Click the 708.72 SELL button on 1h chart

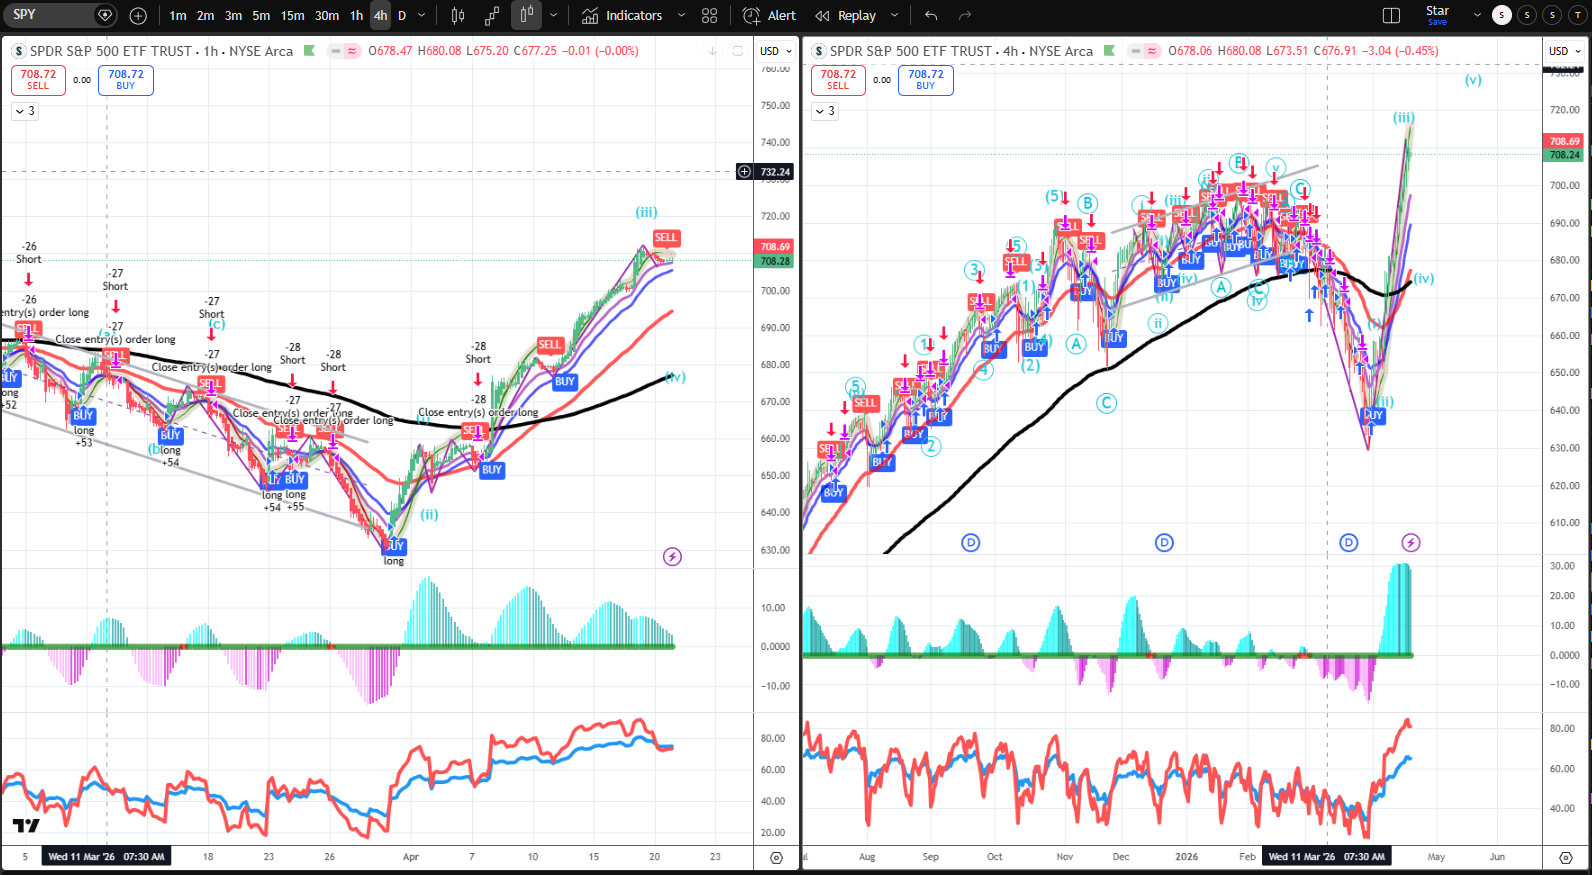(x=38, y=80)
